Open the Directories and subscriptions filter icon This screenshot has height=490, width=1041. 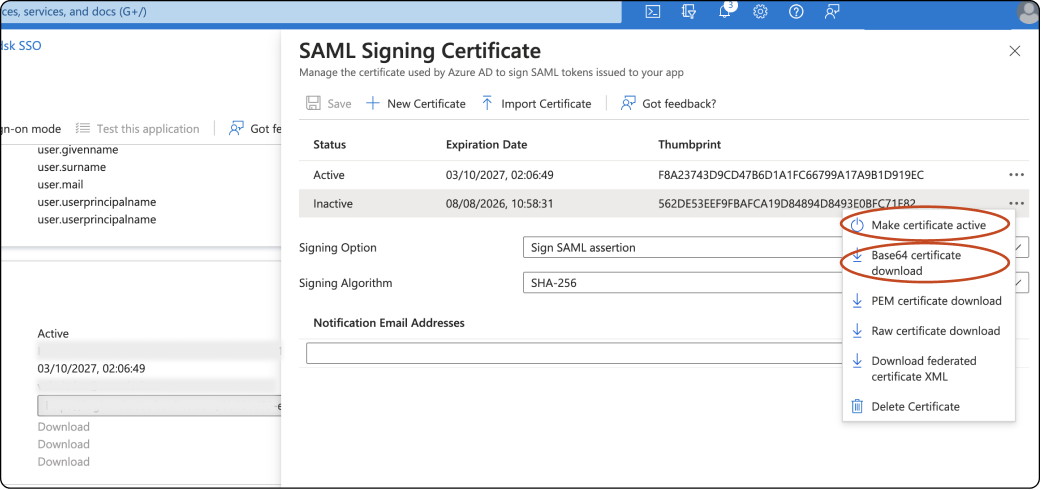point(688,12)
